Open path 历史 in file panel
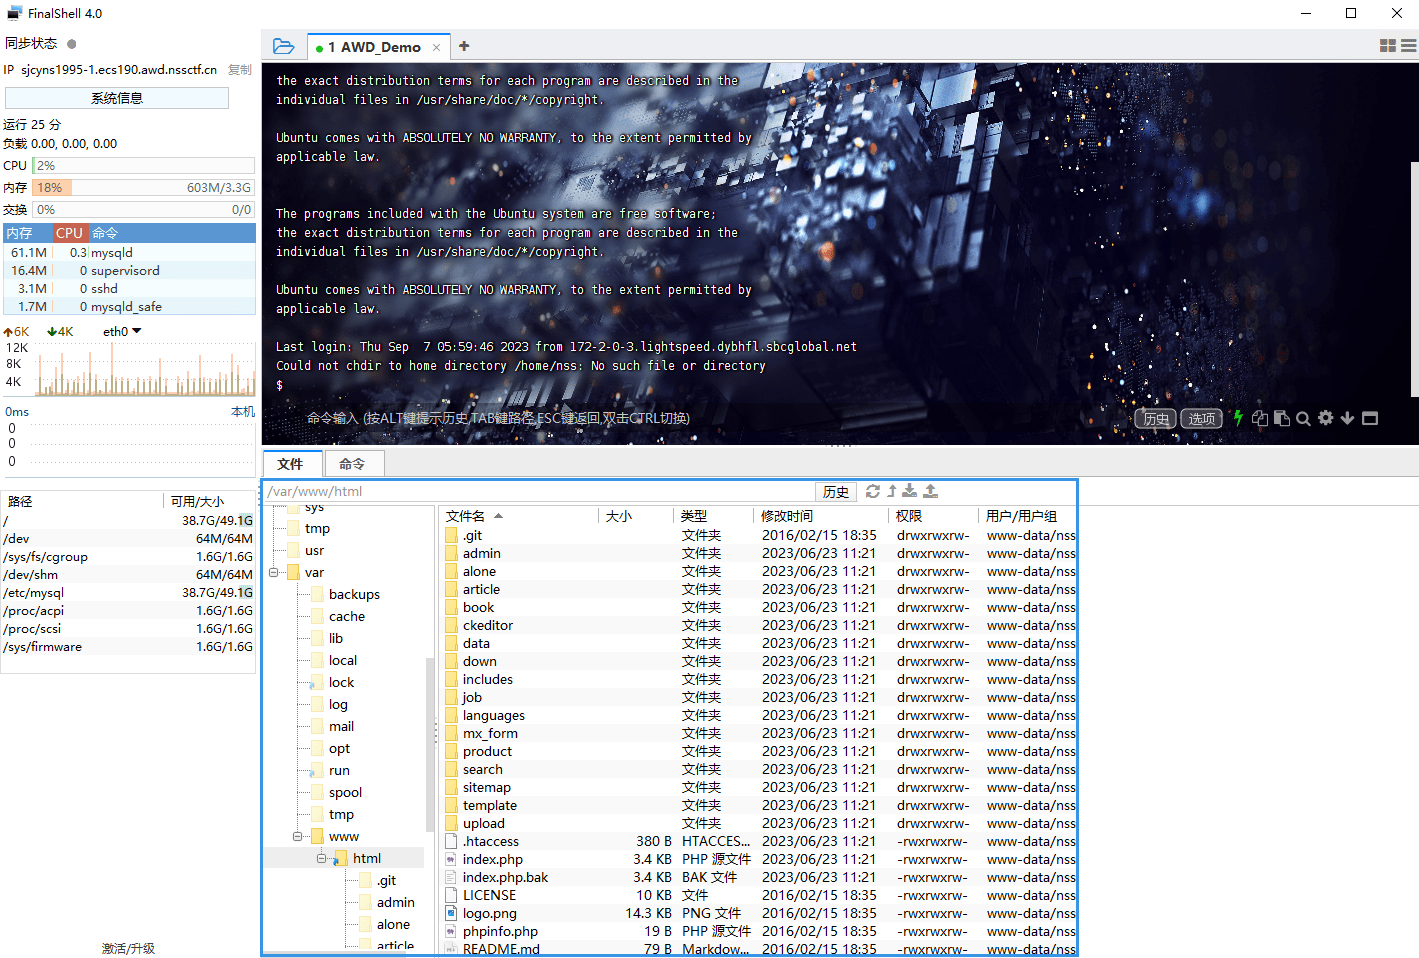1419x958 pixels. point(836,492)
